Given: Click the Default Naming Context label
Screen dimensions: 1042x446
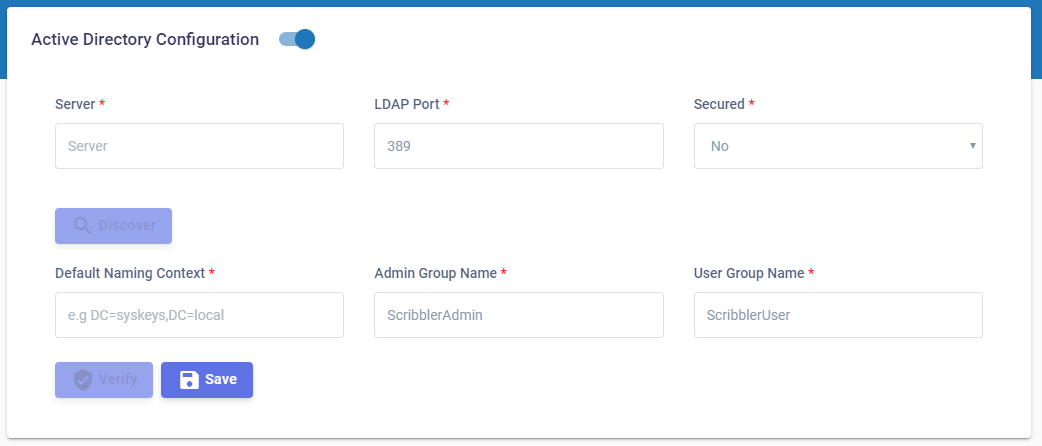Looking at the screenshot, I should (x=130, y=273).
